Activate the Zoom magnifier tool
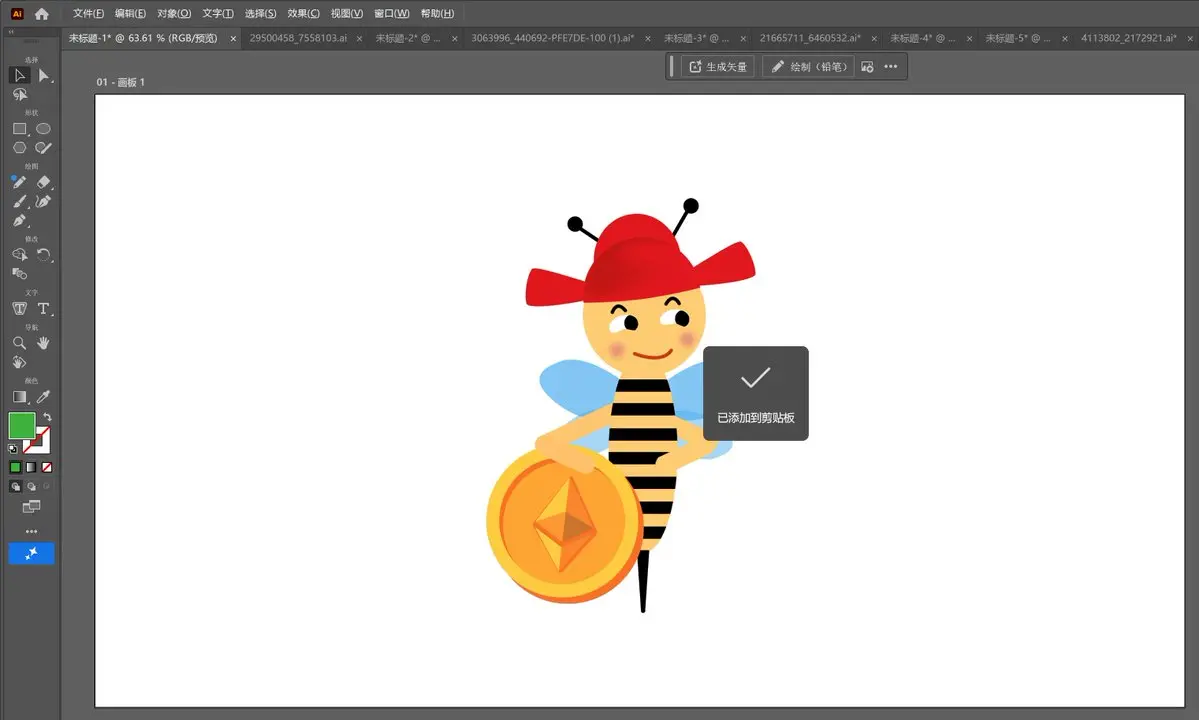The width and height of the screenshot is (1199, 720). (19, 343)
